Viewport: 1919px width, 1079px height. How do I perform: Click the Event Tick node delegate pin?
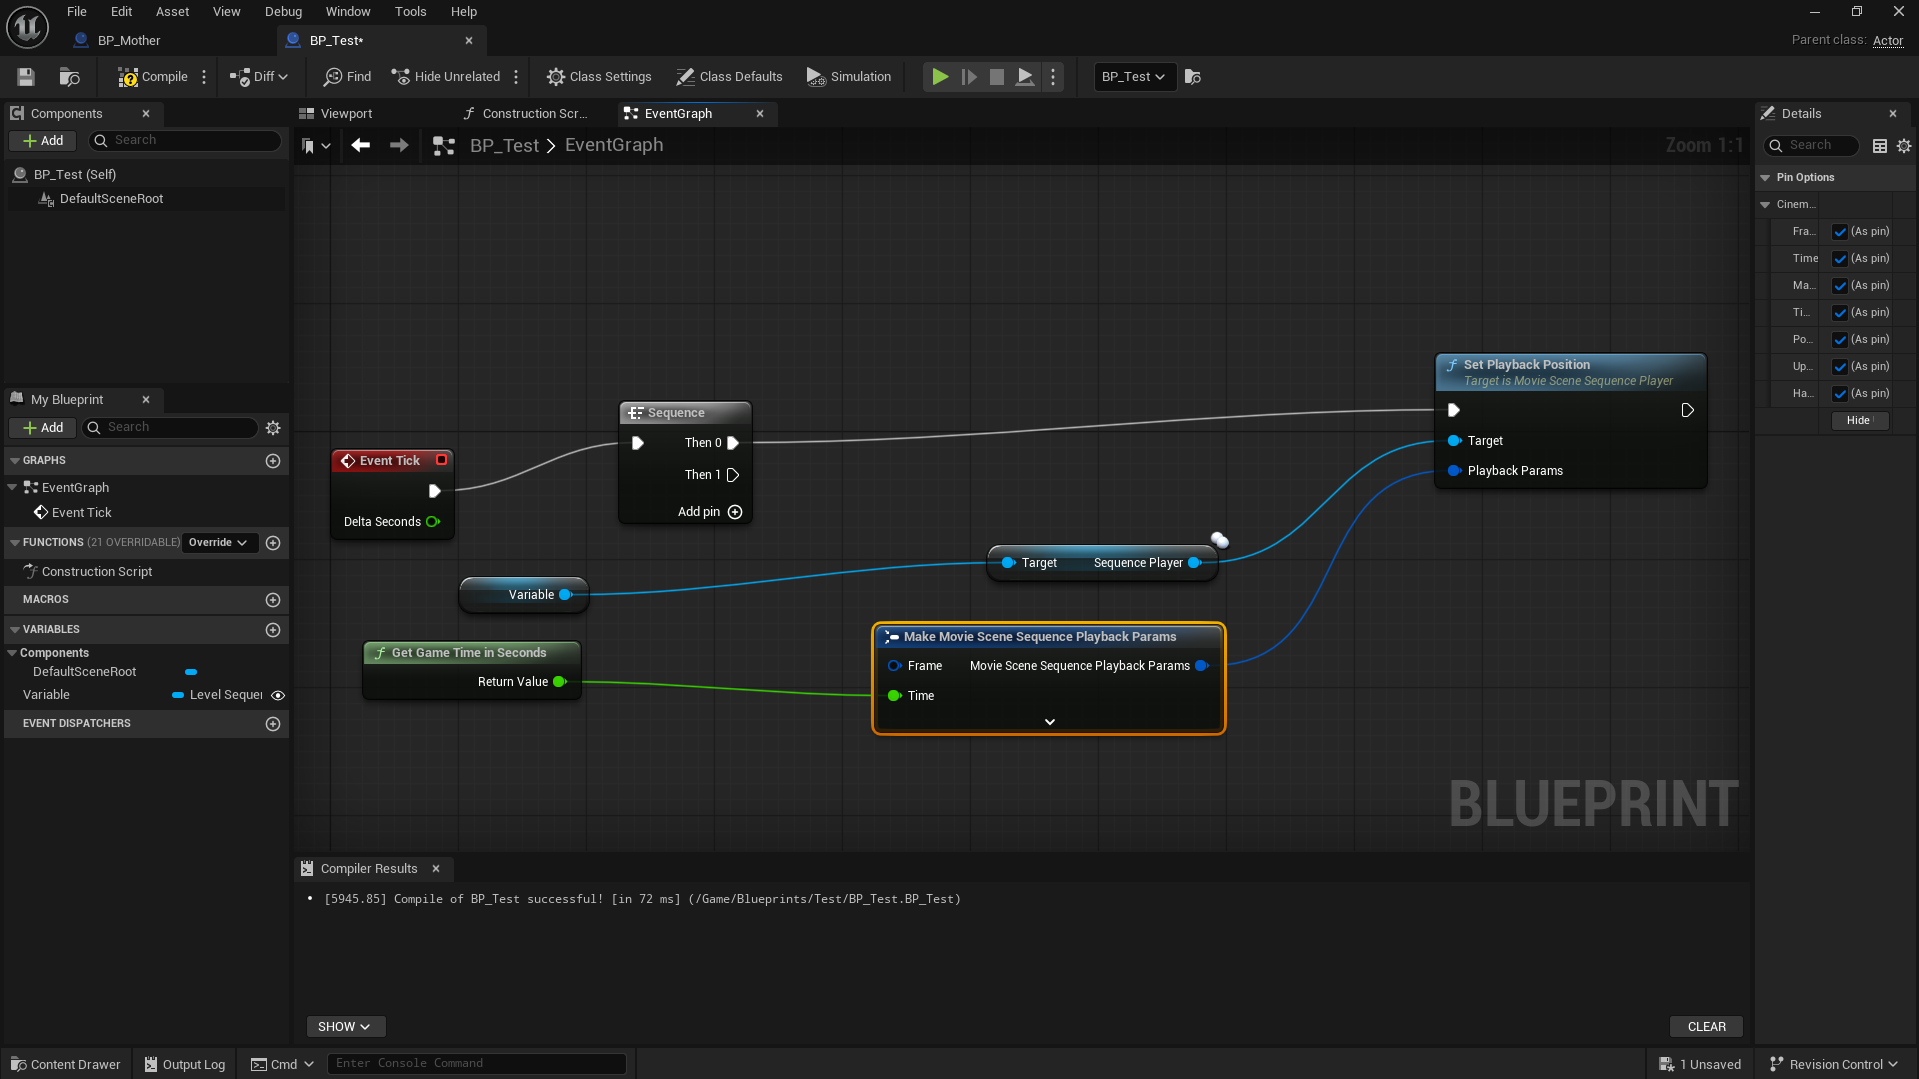(x=441, y=460)
